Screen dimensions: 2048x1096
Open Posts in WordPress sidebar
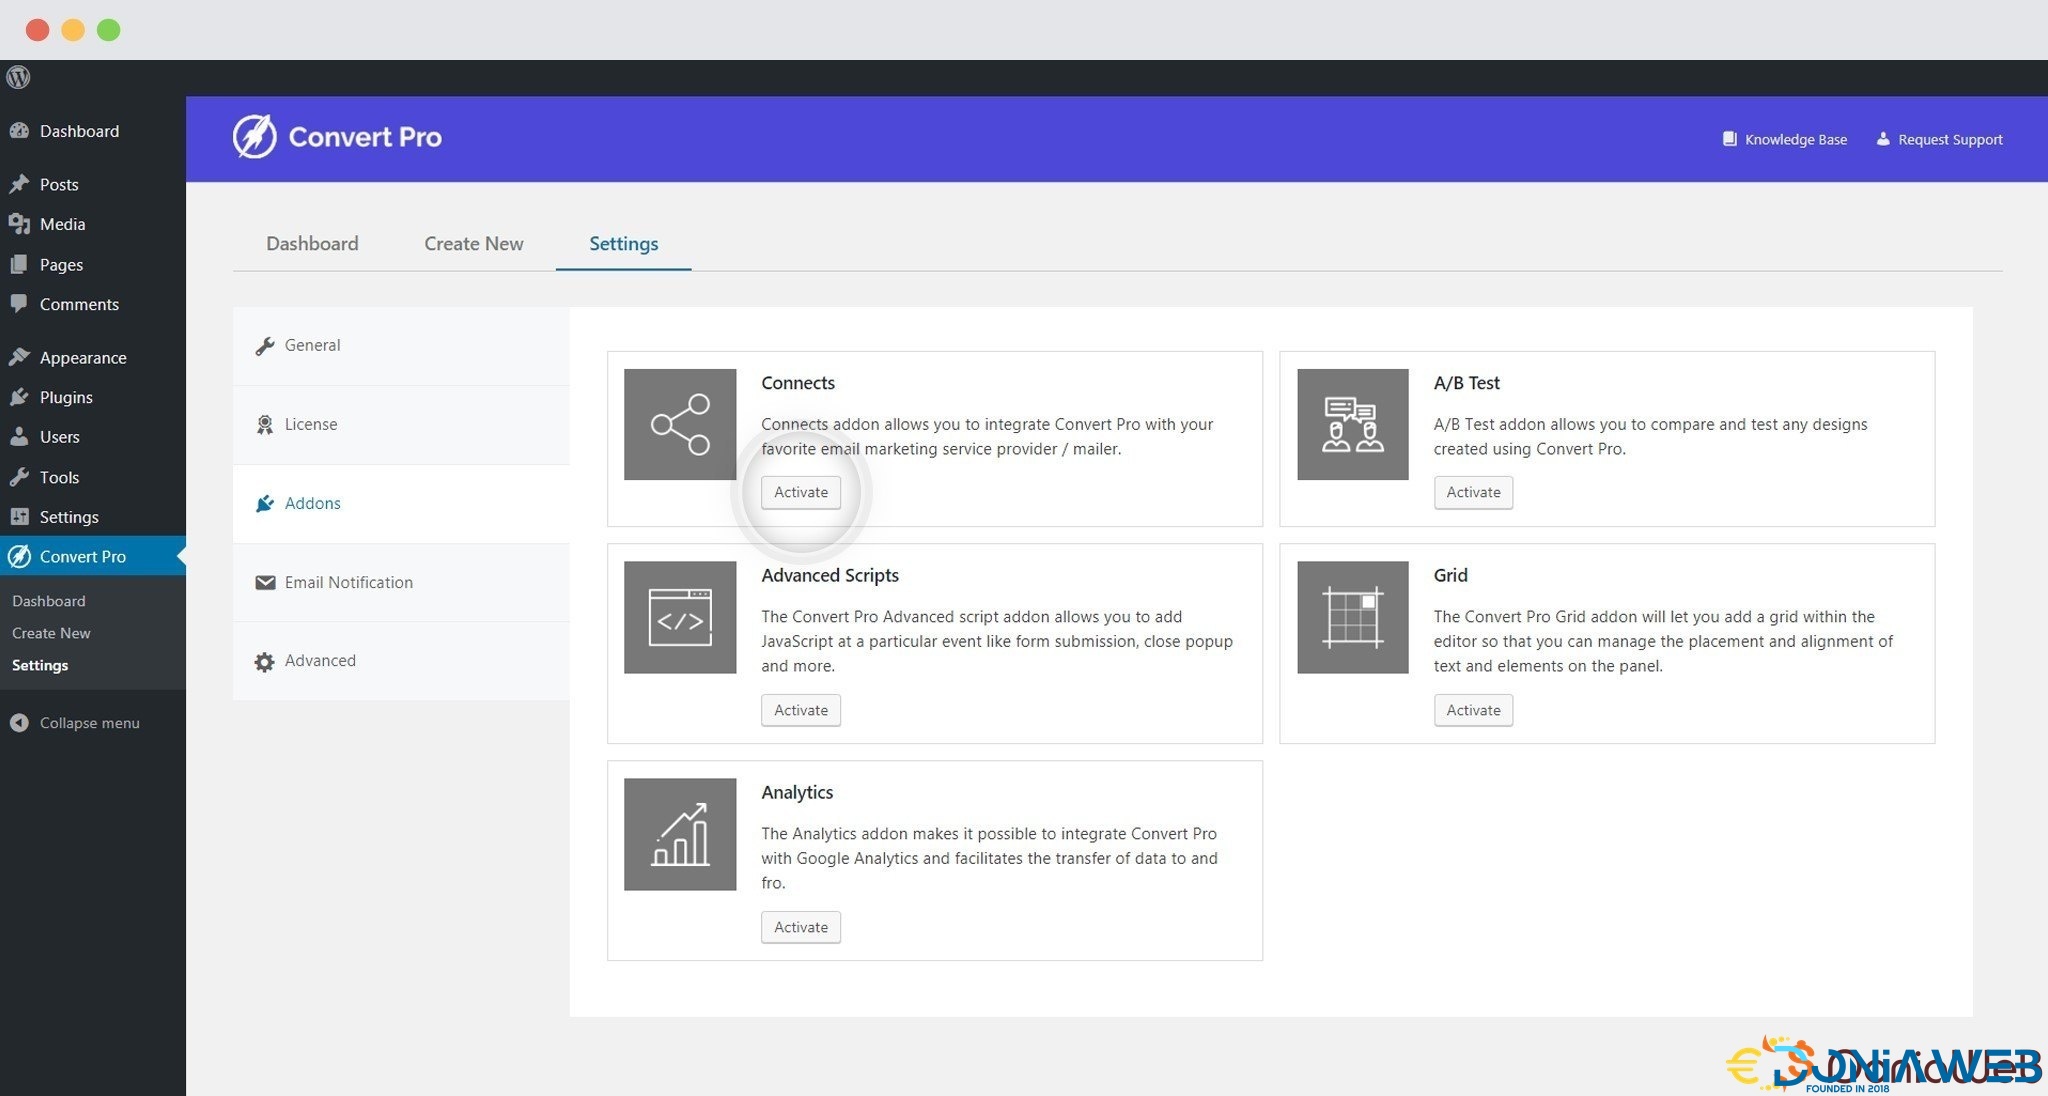93,184
